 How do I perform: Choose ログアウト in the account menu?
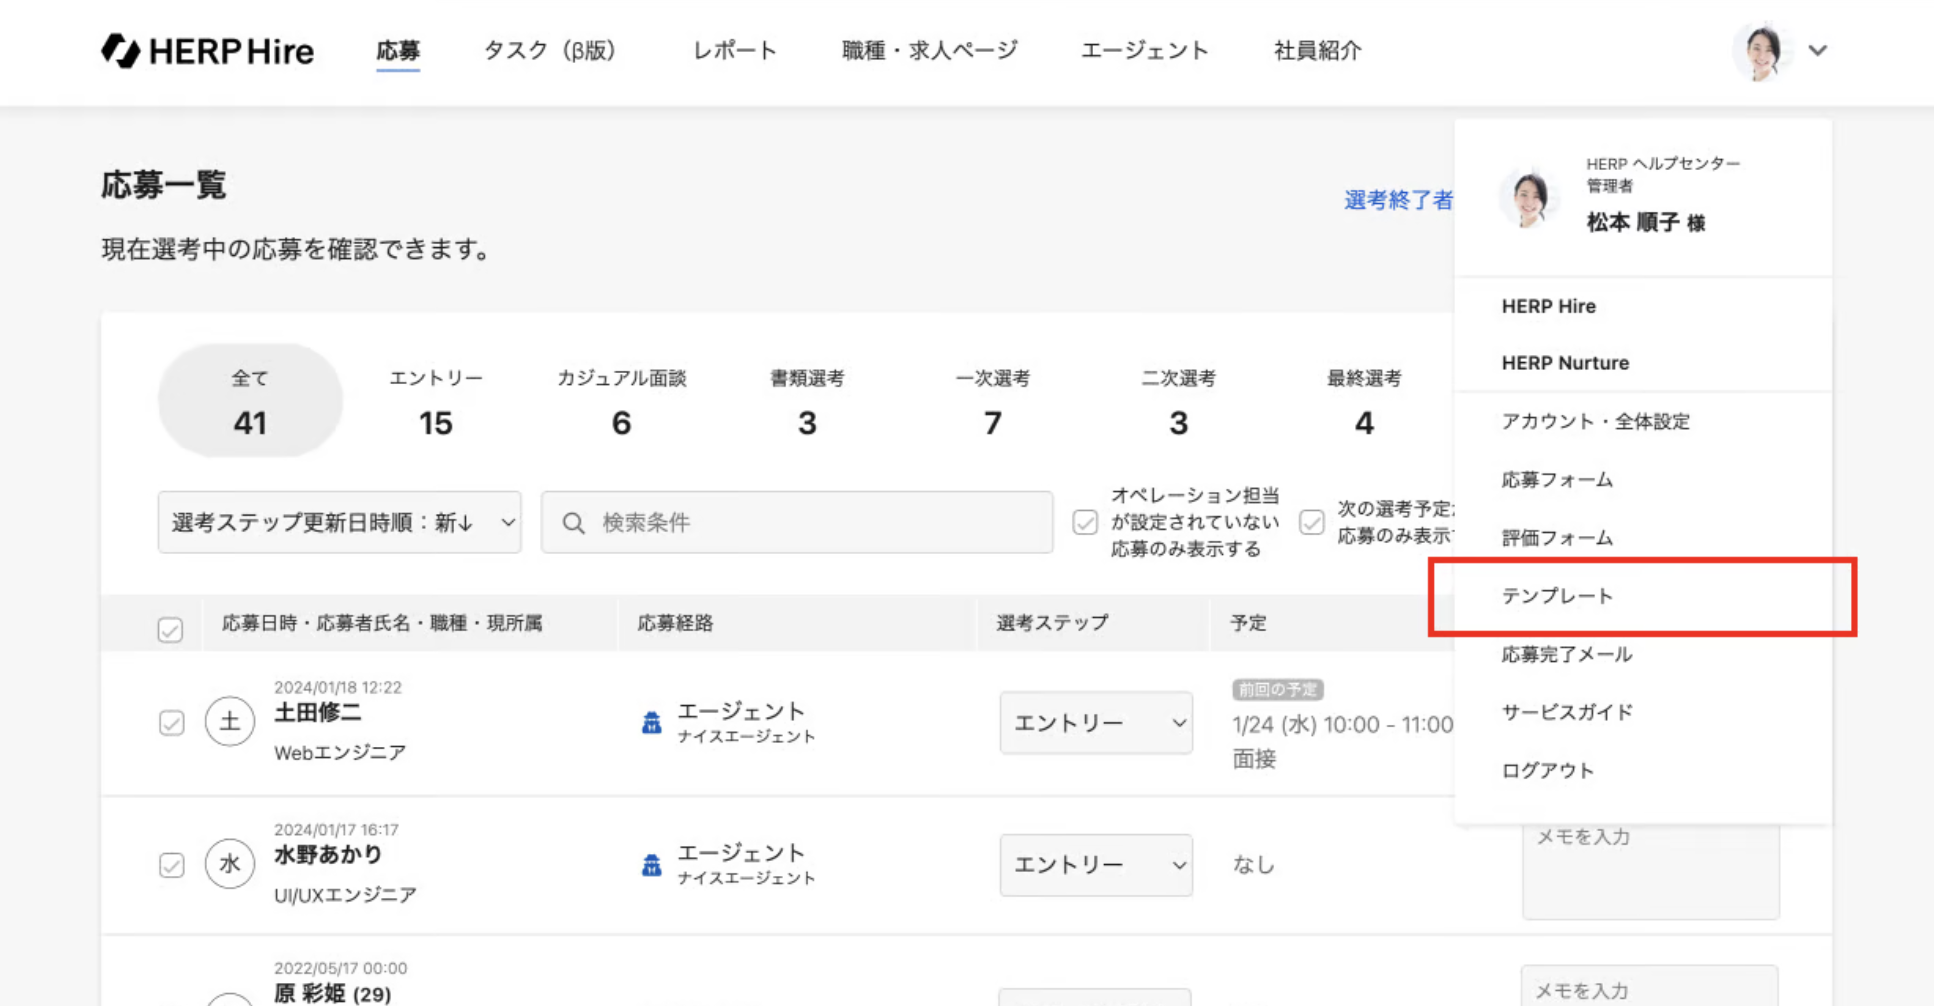tap(1547, 770)
